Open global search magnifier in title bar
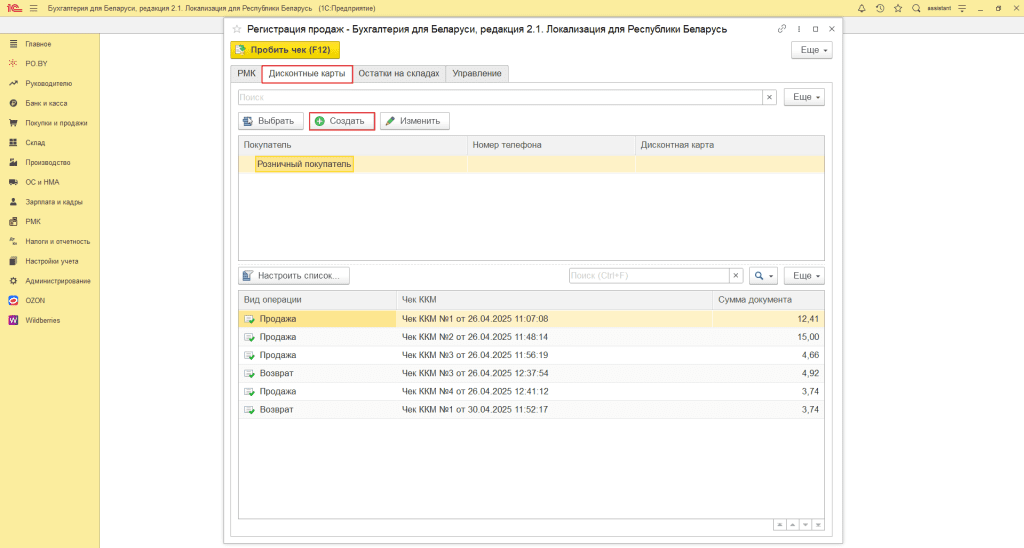1024x548 pixels. click(916, 8)
